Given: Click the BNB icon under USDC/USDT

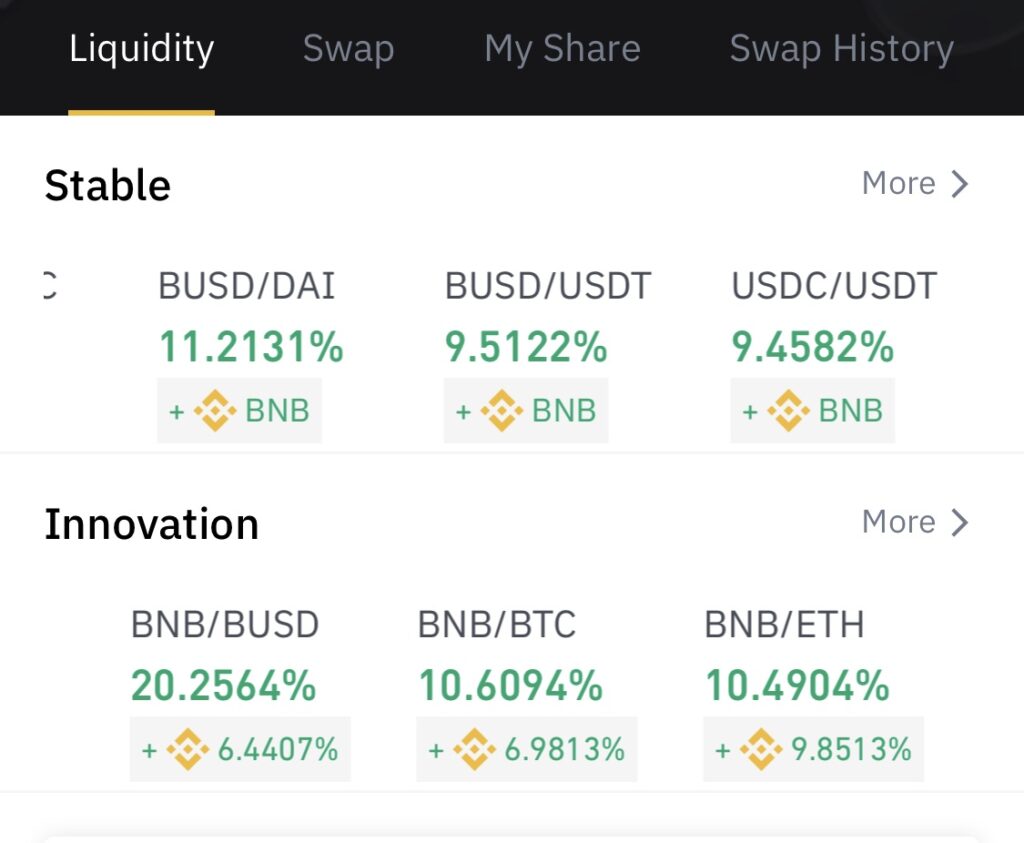Looking at the screenshot, I should tap(788, 411).
